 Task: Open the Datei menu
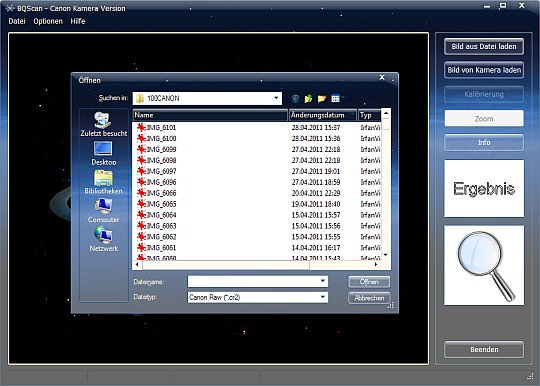point(17,21)
